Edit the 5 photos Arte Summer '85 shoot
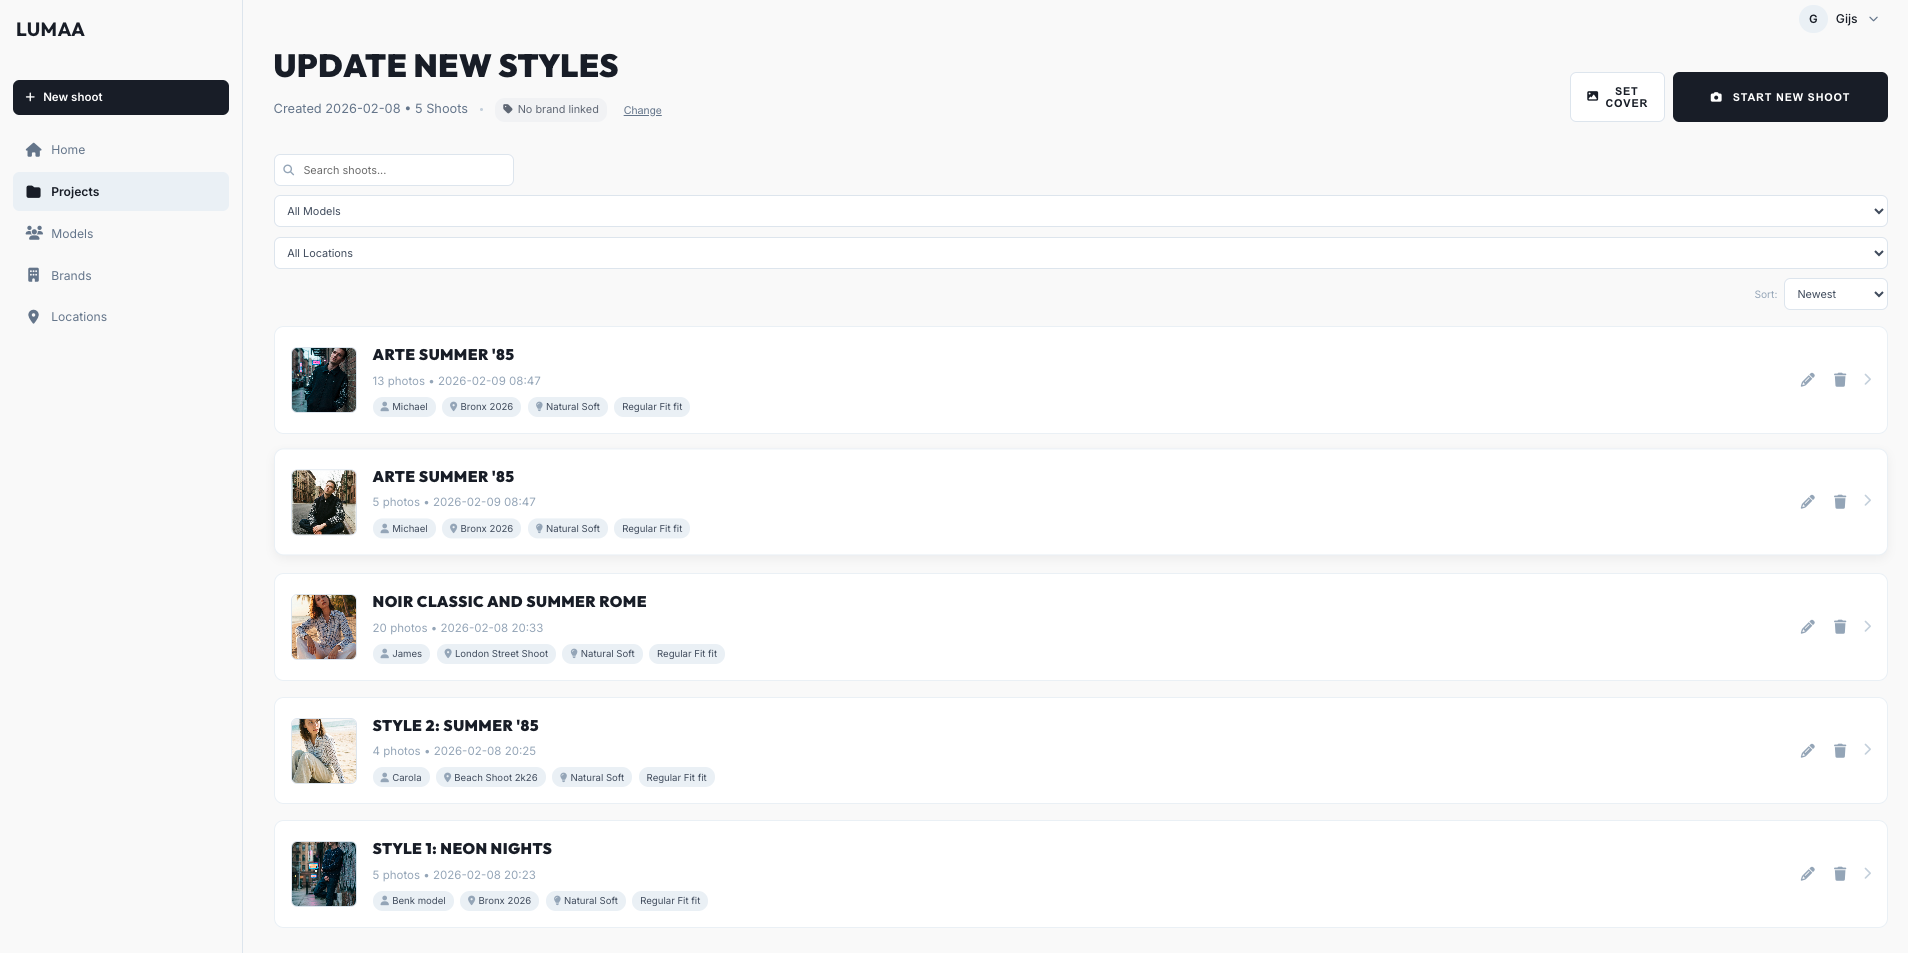 (x=1807, y=502)
